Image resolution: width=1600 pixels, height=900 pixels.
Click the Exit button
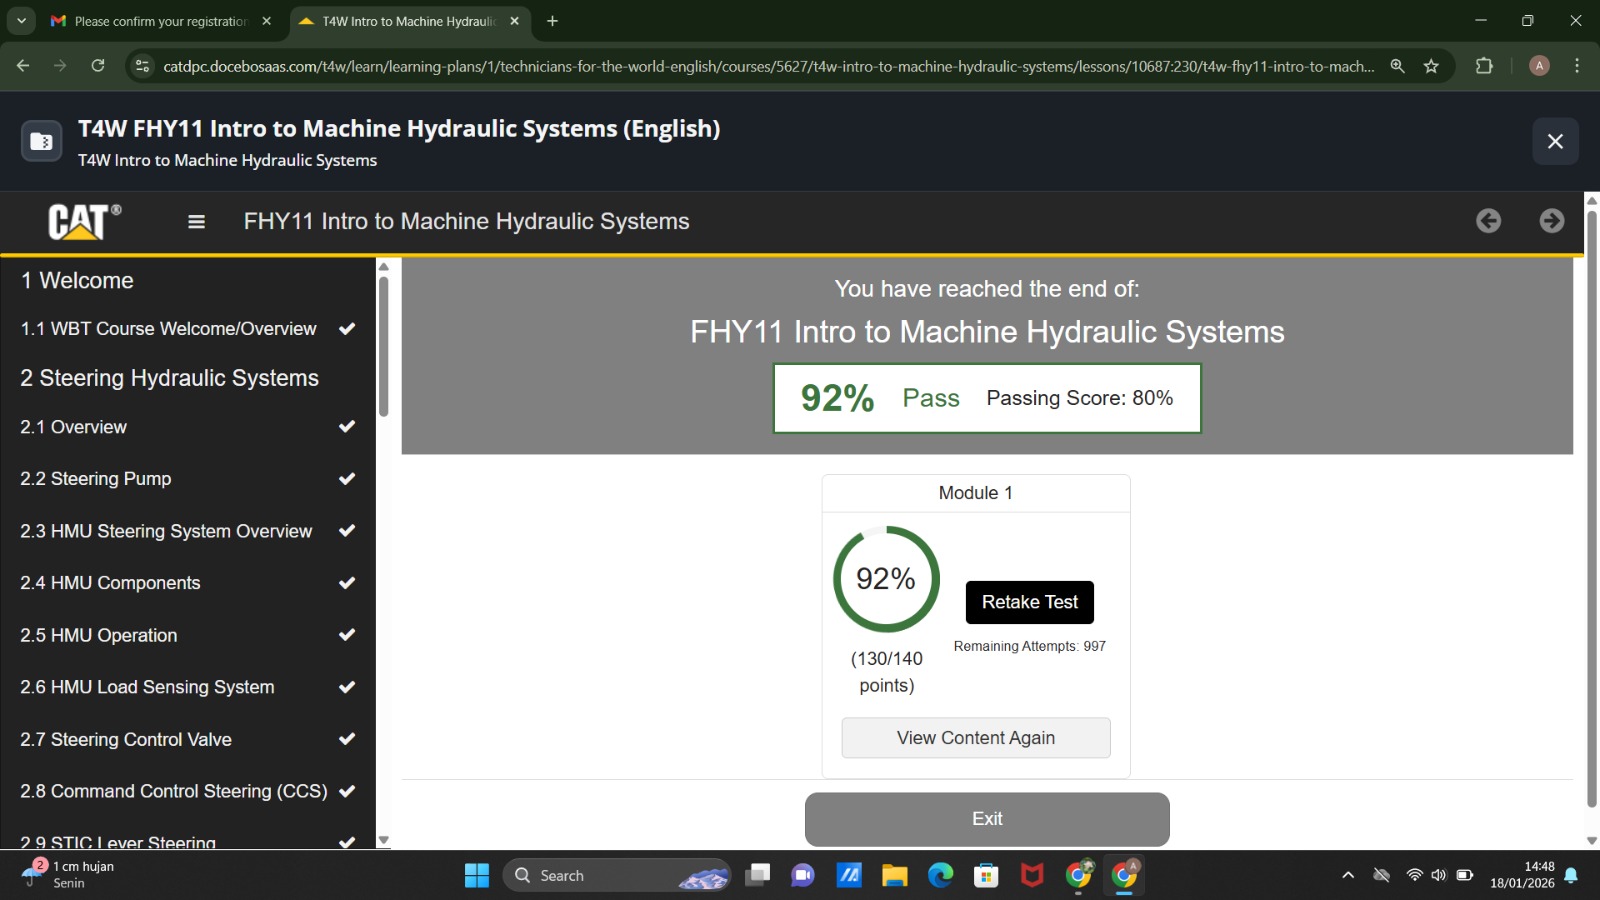coord(987,819)
